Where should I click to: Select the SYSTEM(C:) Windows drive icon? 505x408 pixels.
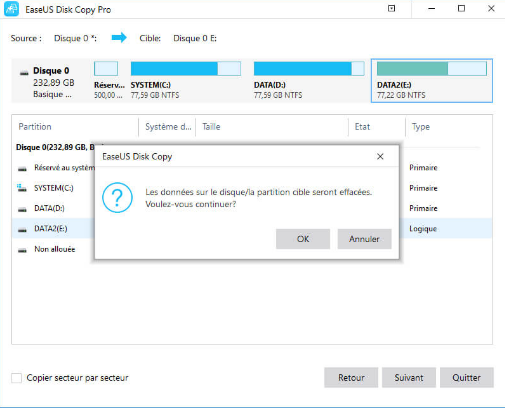coord(22,188)
